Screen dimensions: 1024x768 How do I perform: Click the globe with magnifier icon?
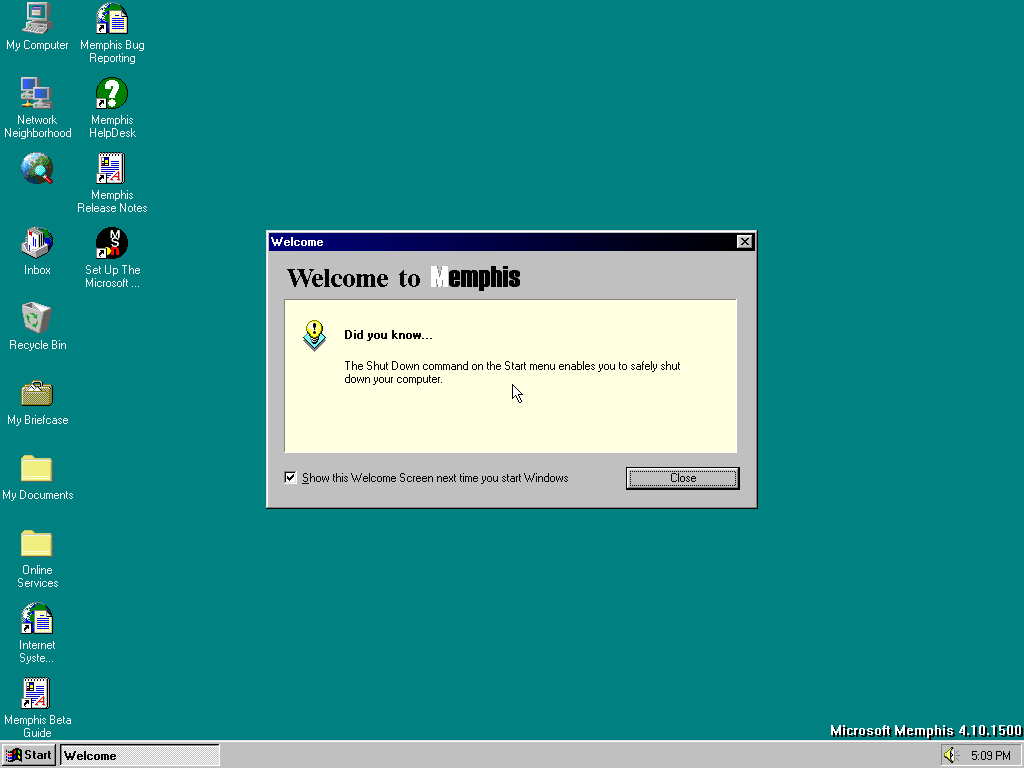click(37, 169)
